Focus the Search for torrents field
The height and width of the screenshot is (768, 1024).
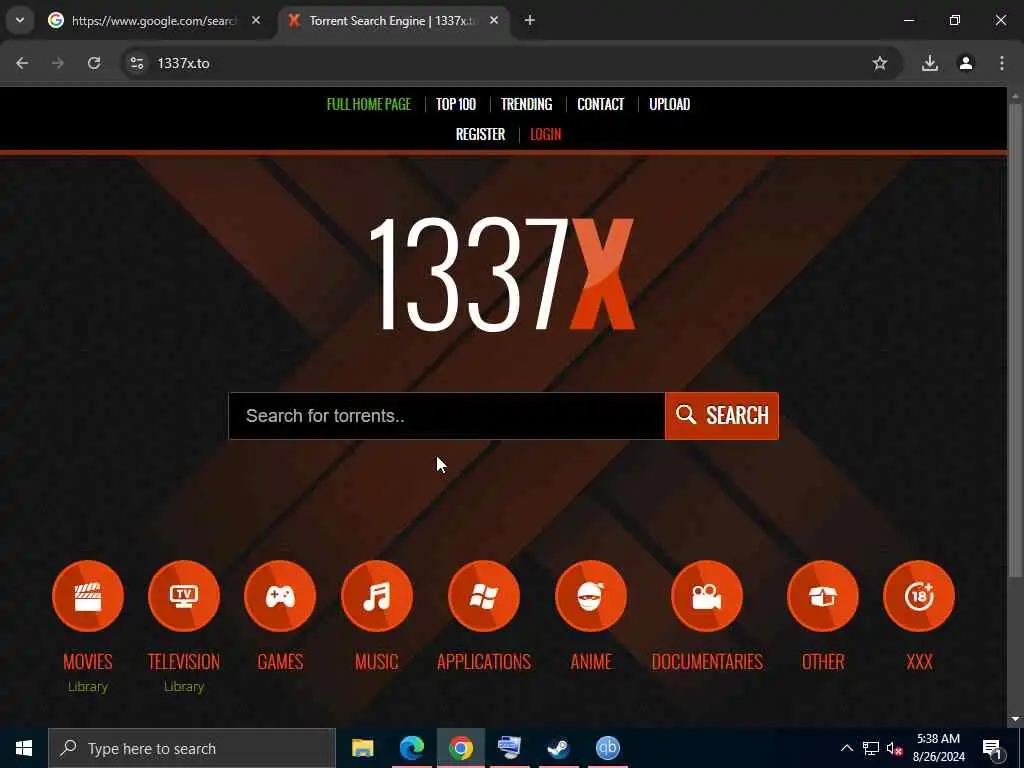click(x=447, y=416)
